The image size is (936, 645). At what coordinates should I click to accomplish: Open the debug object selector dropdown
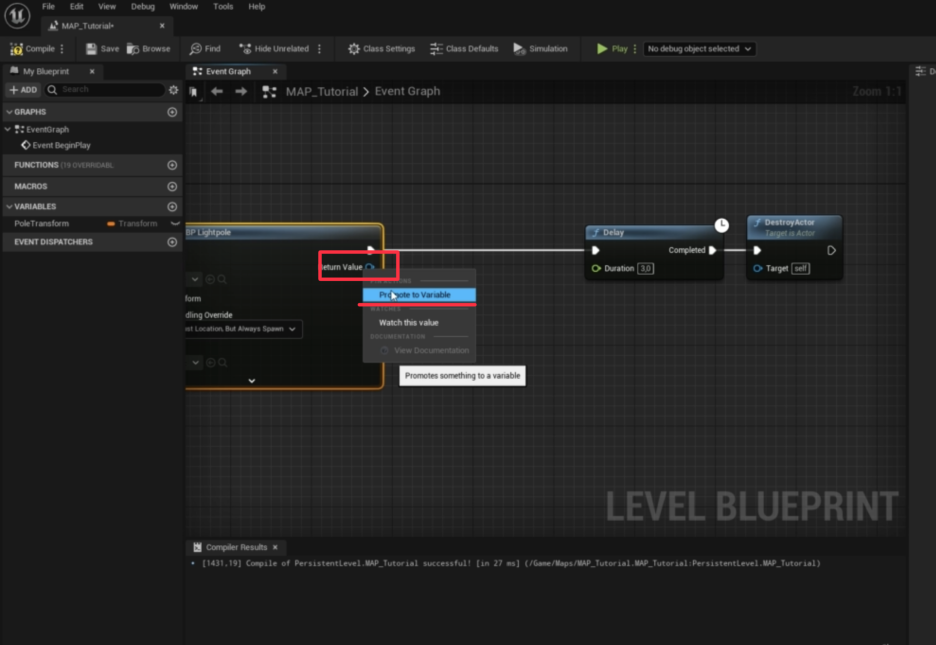click(699, 49)
